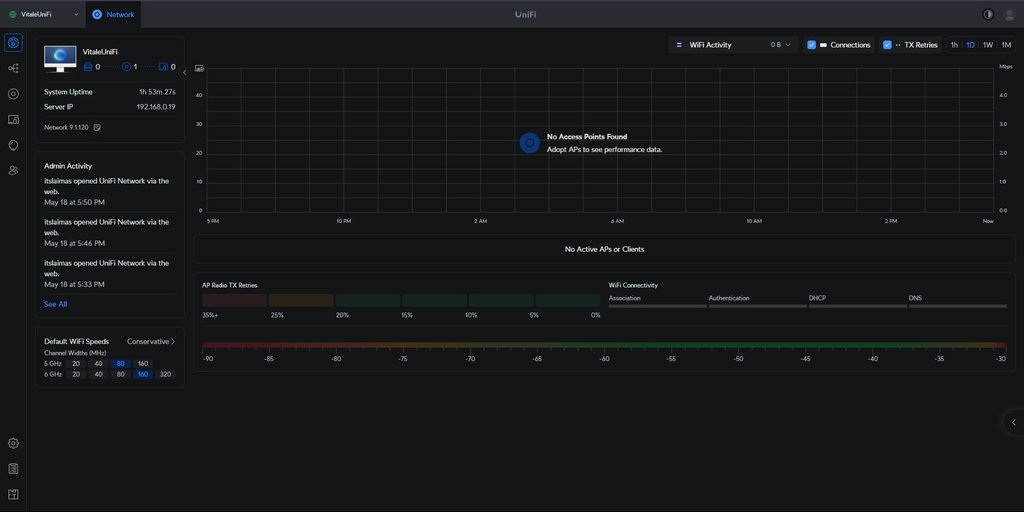Toggle the Connections checkbox
This screenshot has width=1024, height=512.
pos(812,45)
